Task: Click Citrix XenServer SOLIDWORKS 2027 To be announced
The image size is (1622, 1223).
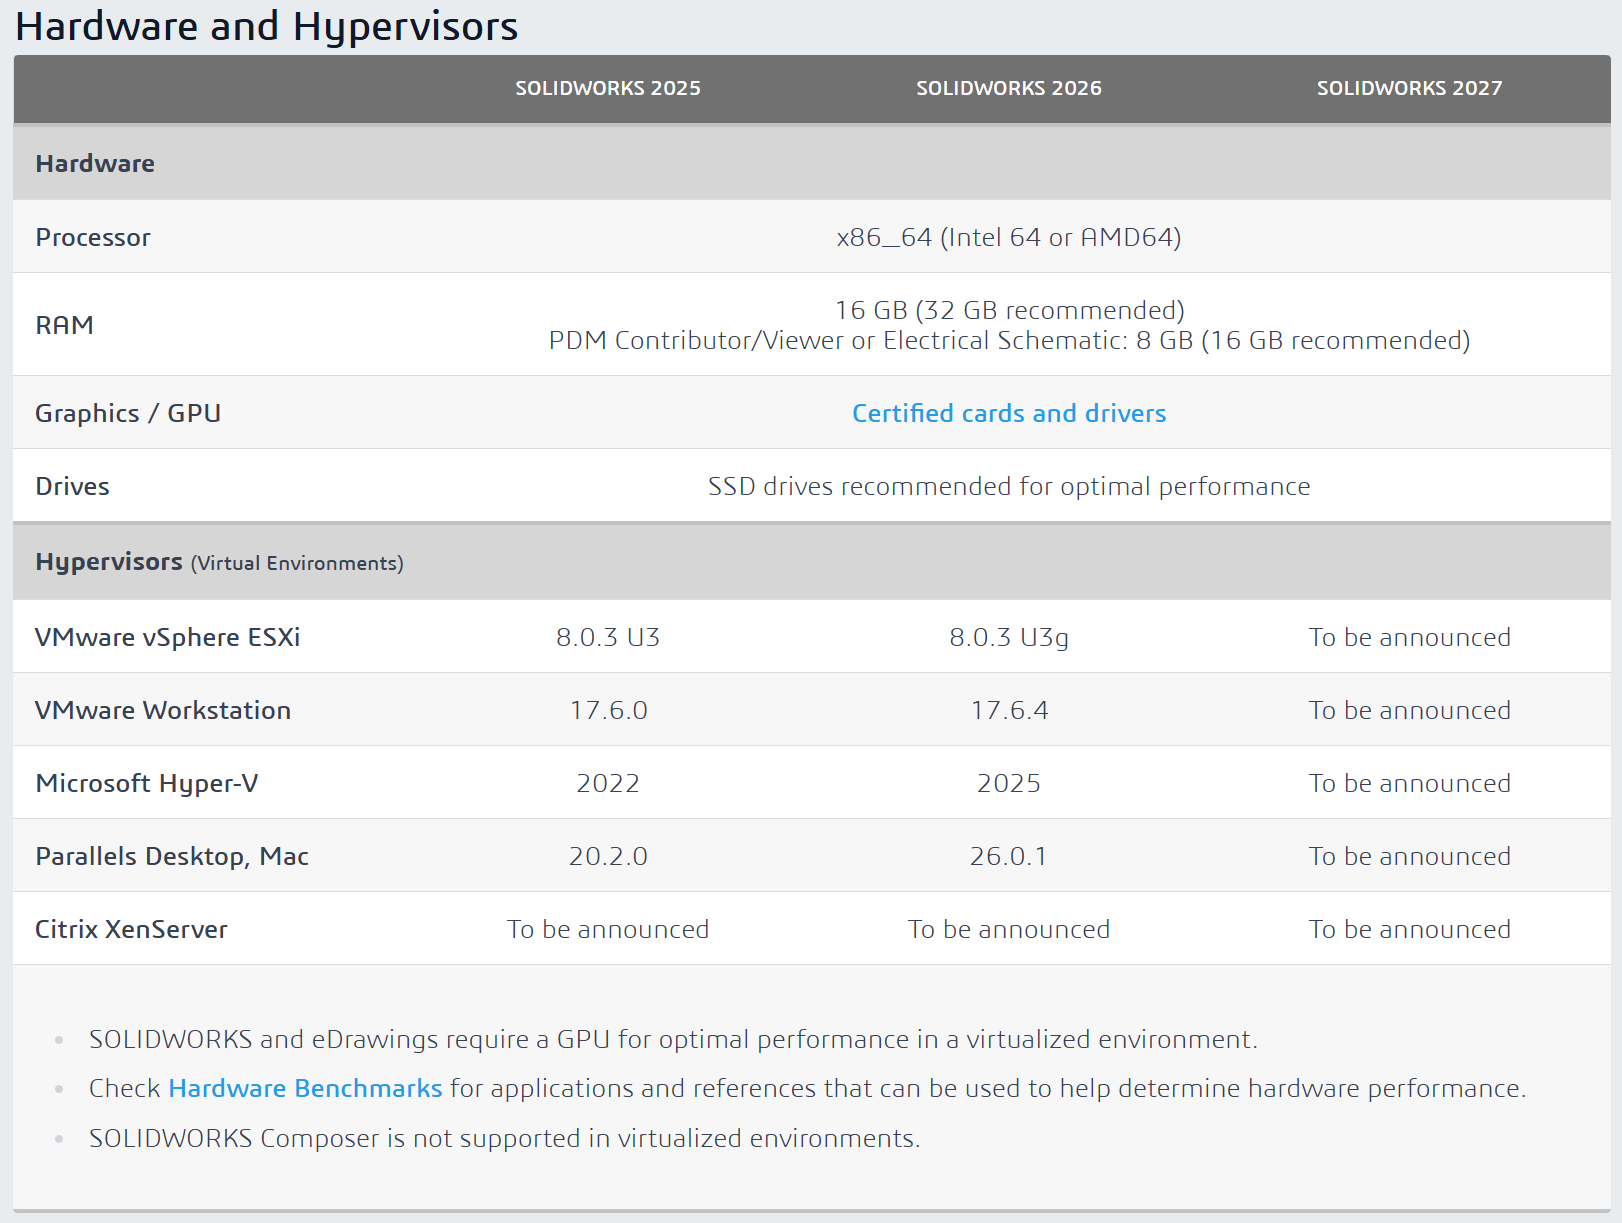Action: coord(1409,929)
